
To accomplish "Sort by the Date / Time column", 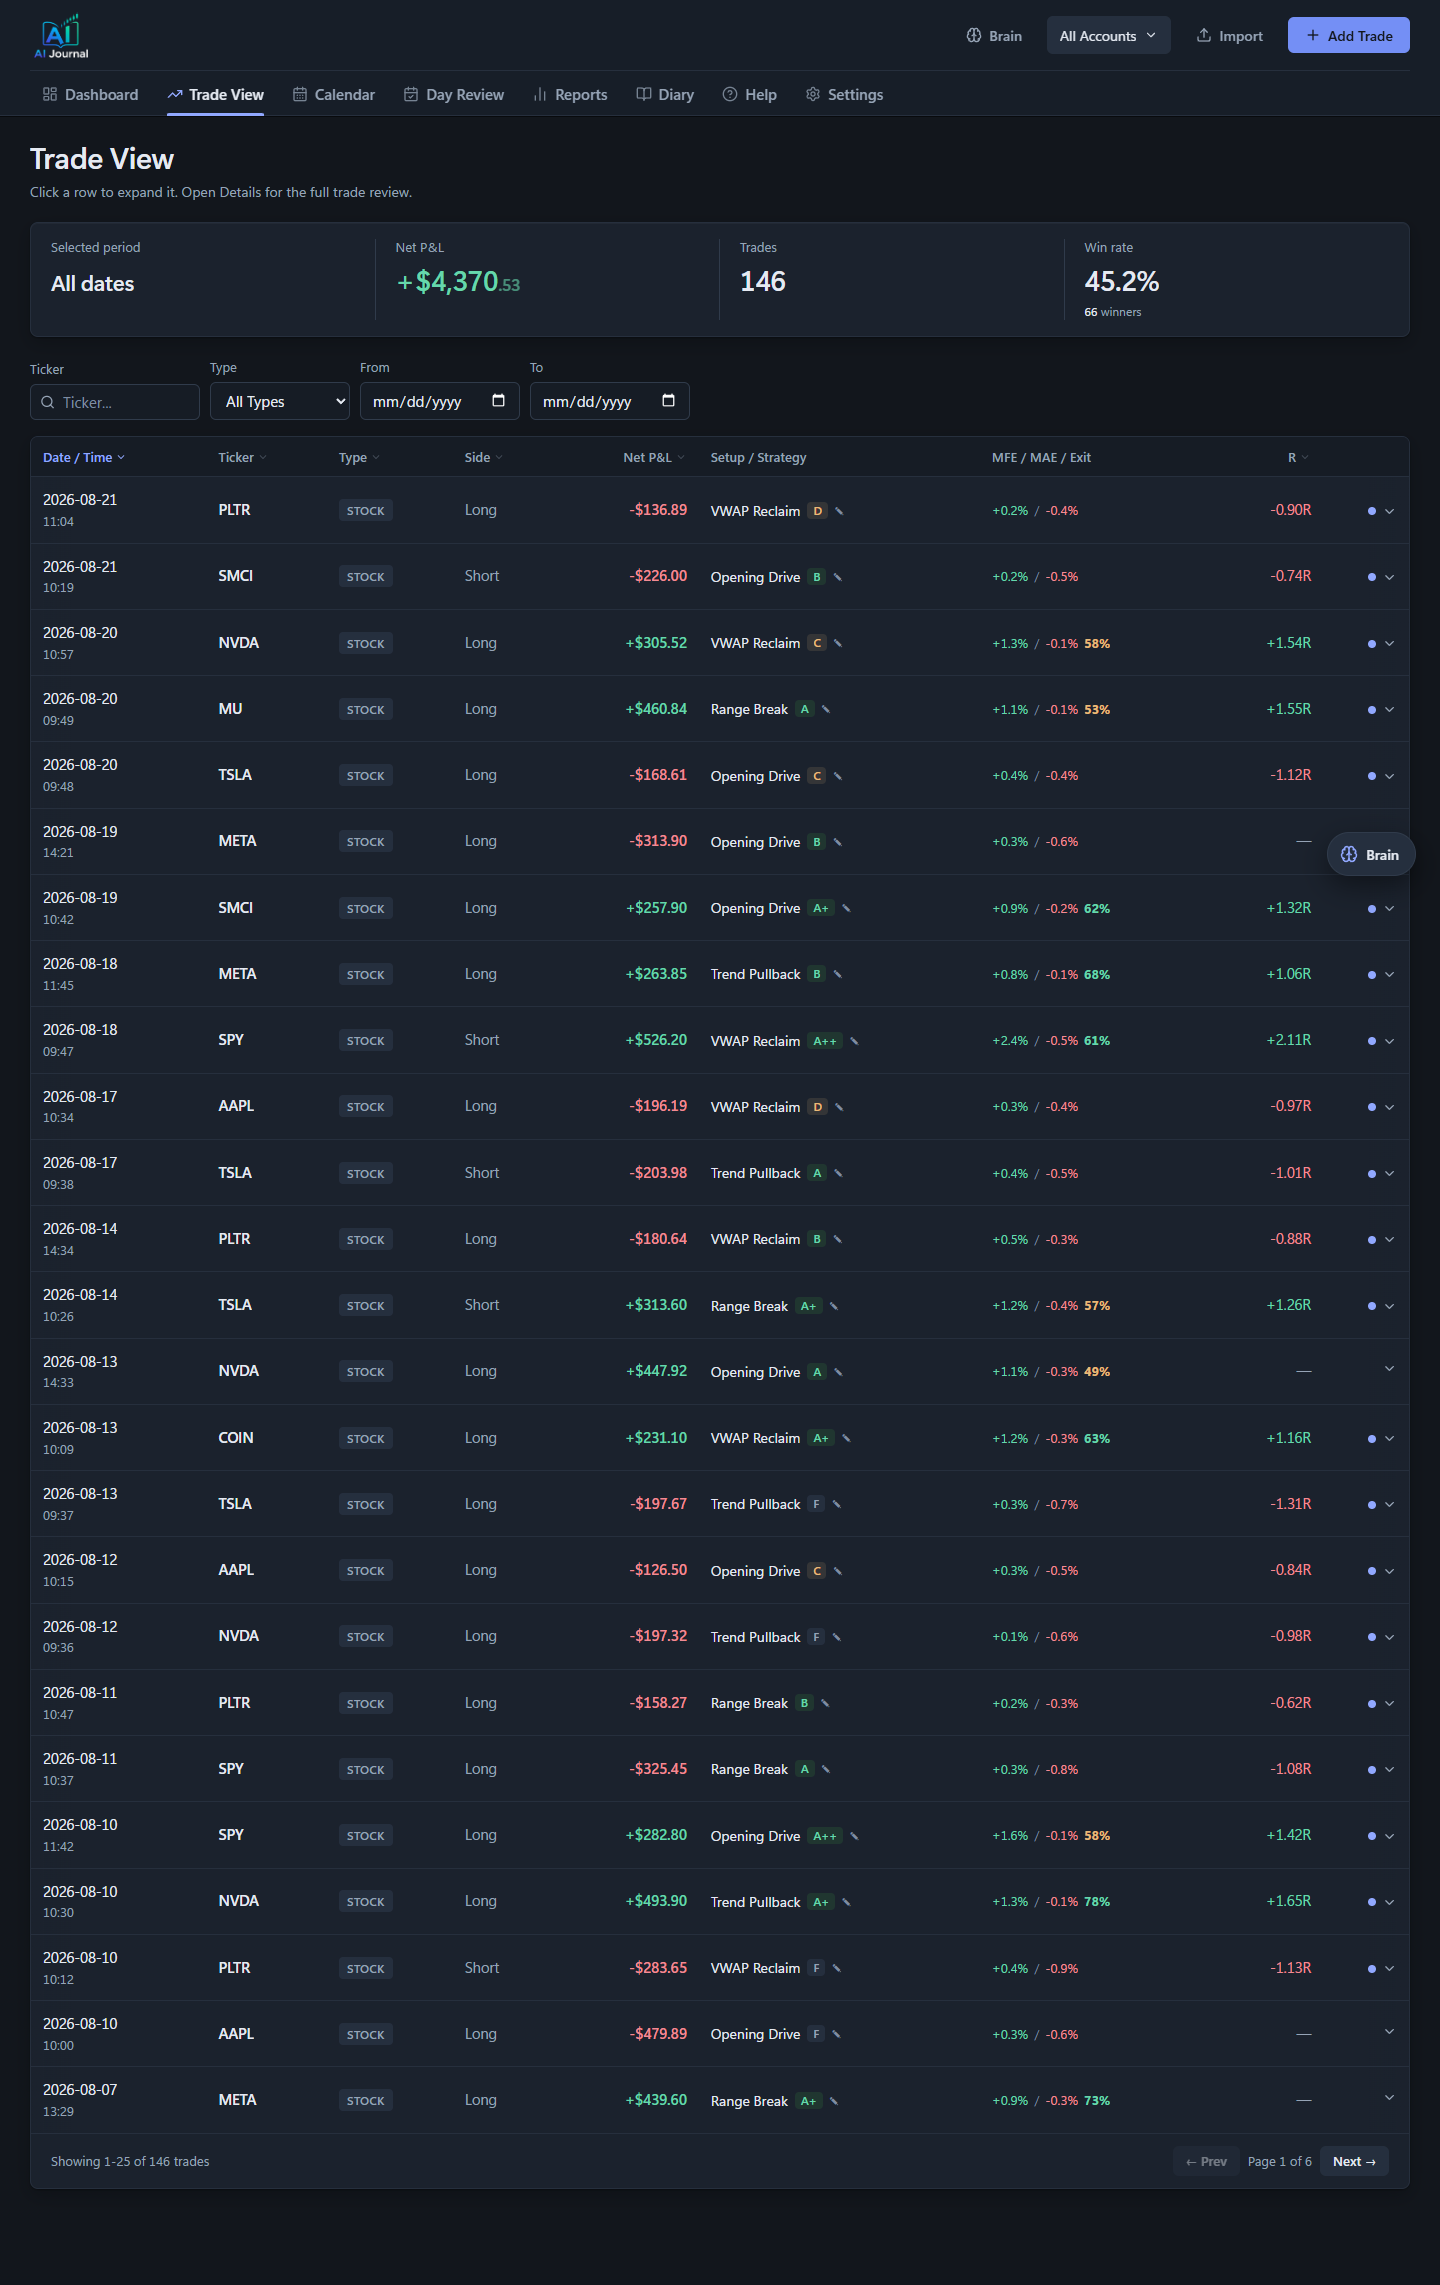I will [x=84, y=457].
